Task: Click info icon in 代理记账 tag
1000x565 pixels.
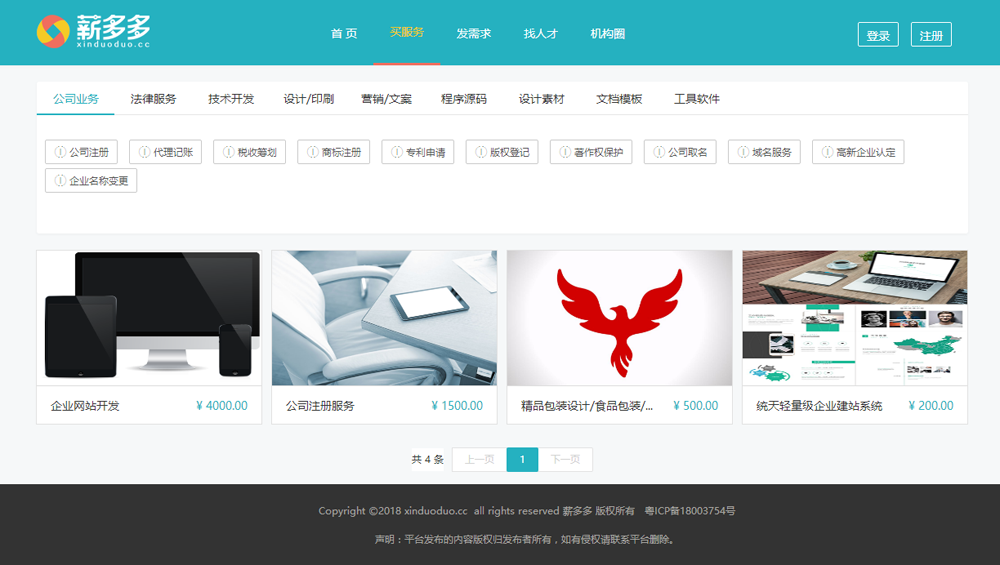Action: click(x=144, y=152)
